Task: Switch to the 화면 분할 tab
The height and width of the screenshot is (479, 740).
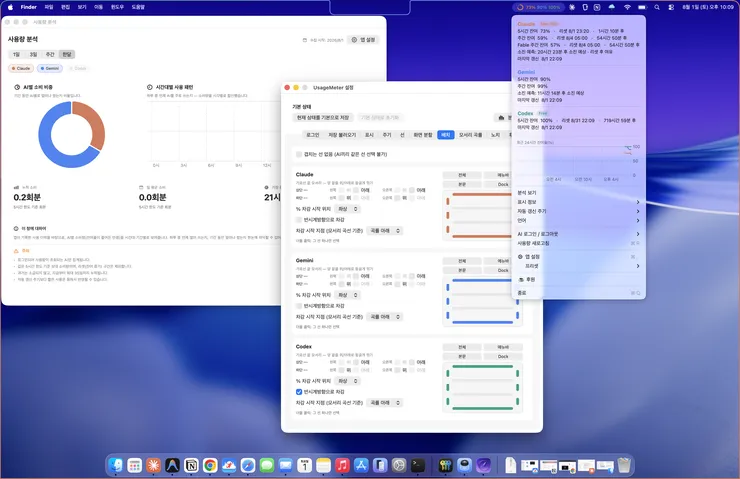Action: (422, 135)
